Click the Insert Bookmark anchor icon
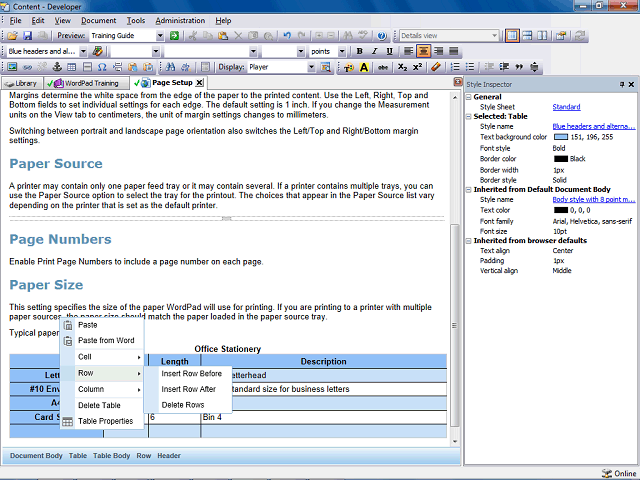 click(x=57, y=67)
